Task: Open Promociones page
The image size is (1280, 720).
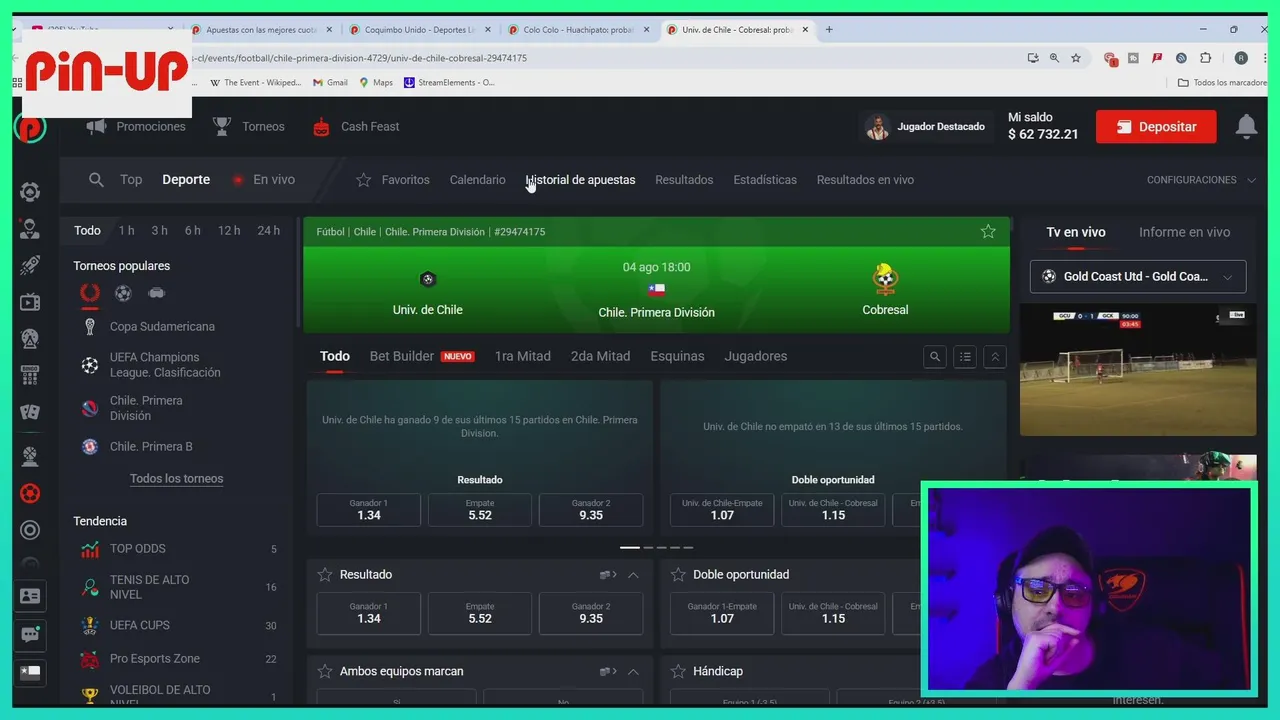Action: click(x=136, y=127)
